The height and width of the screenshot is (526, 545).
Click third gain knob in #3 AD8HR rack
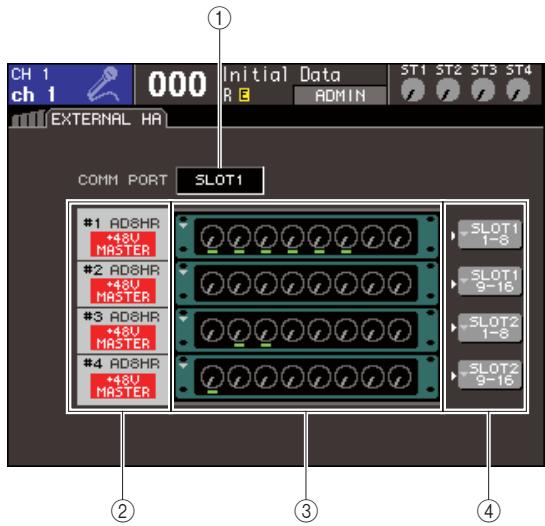tap(266, 330)
